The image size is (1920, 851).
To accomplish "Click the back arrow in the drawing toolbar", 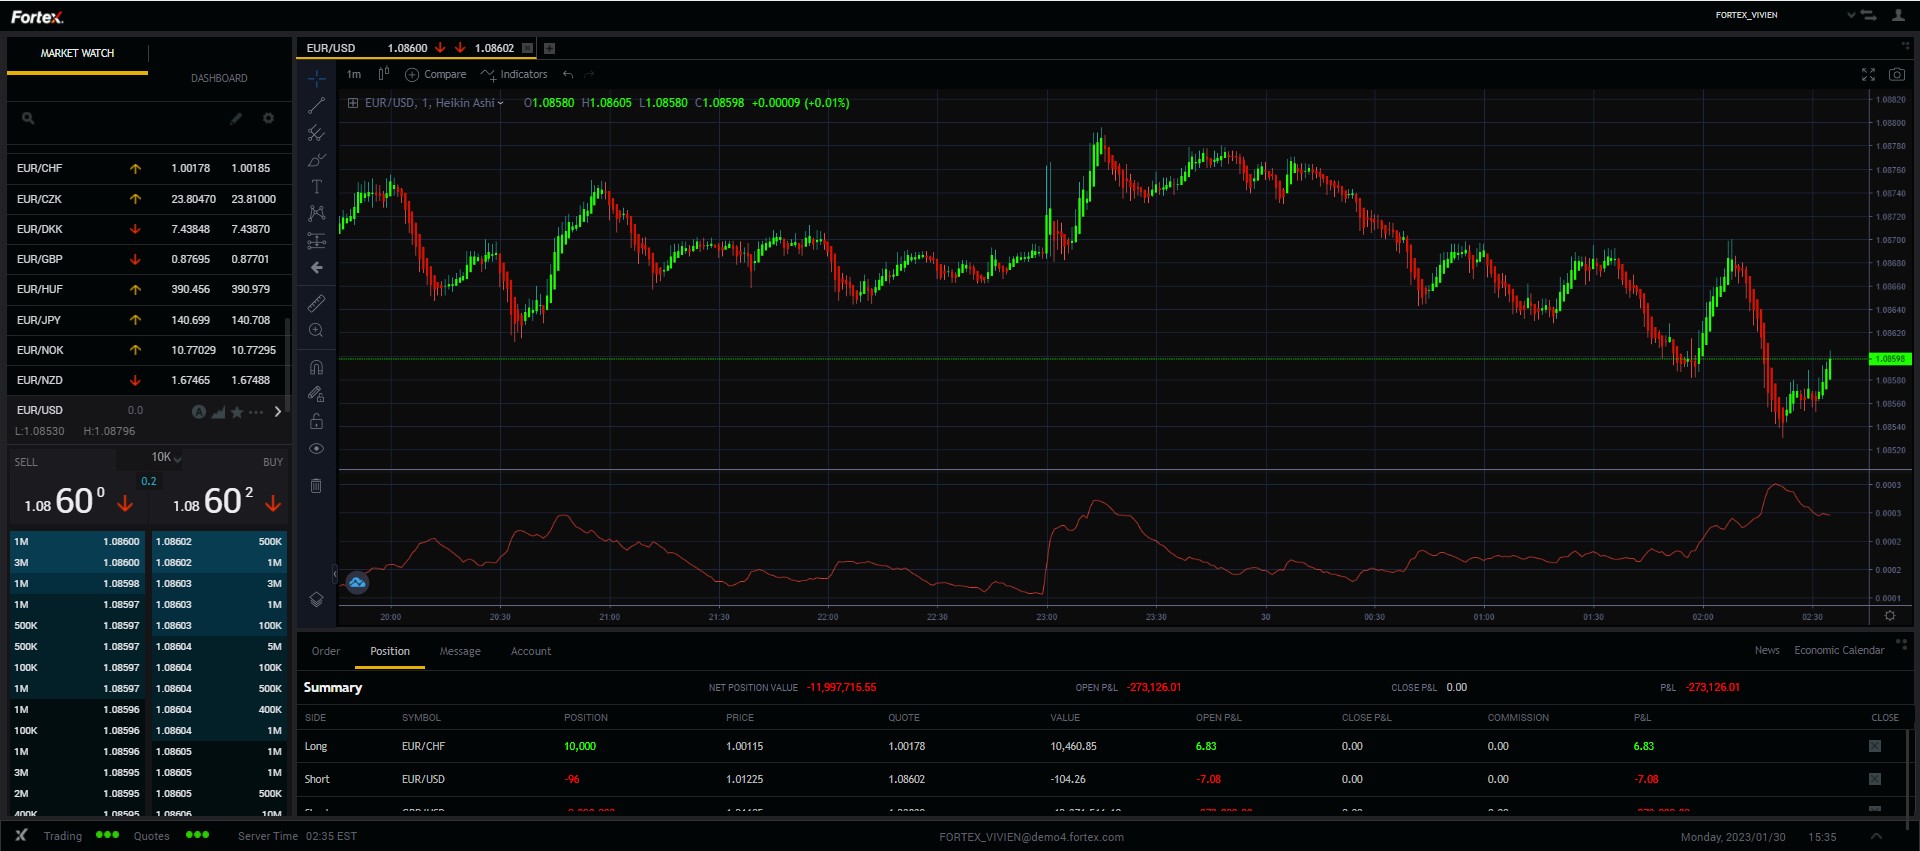I will point(316,268).
